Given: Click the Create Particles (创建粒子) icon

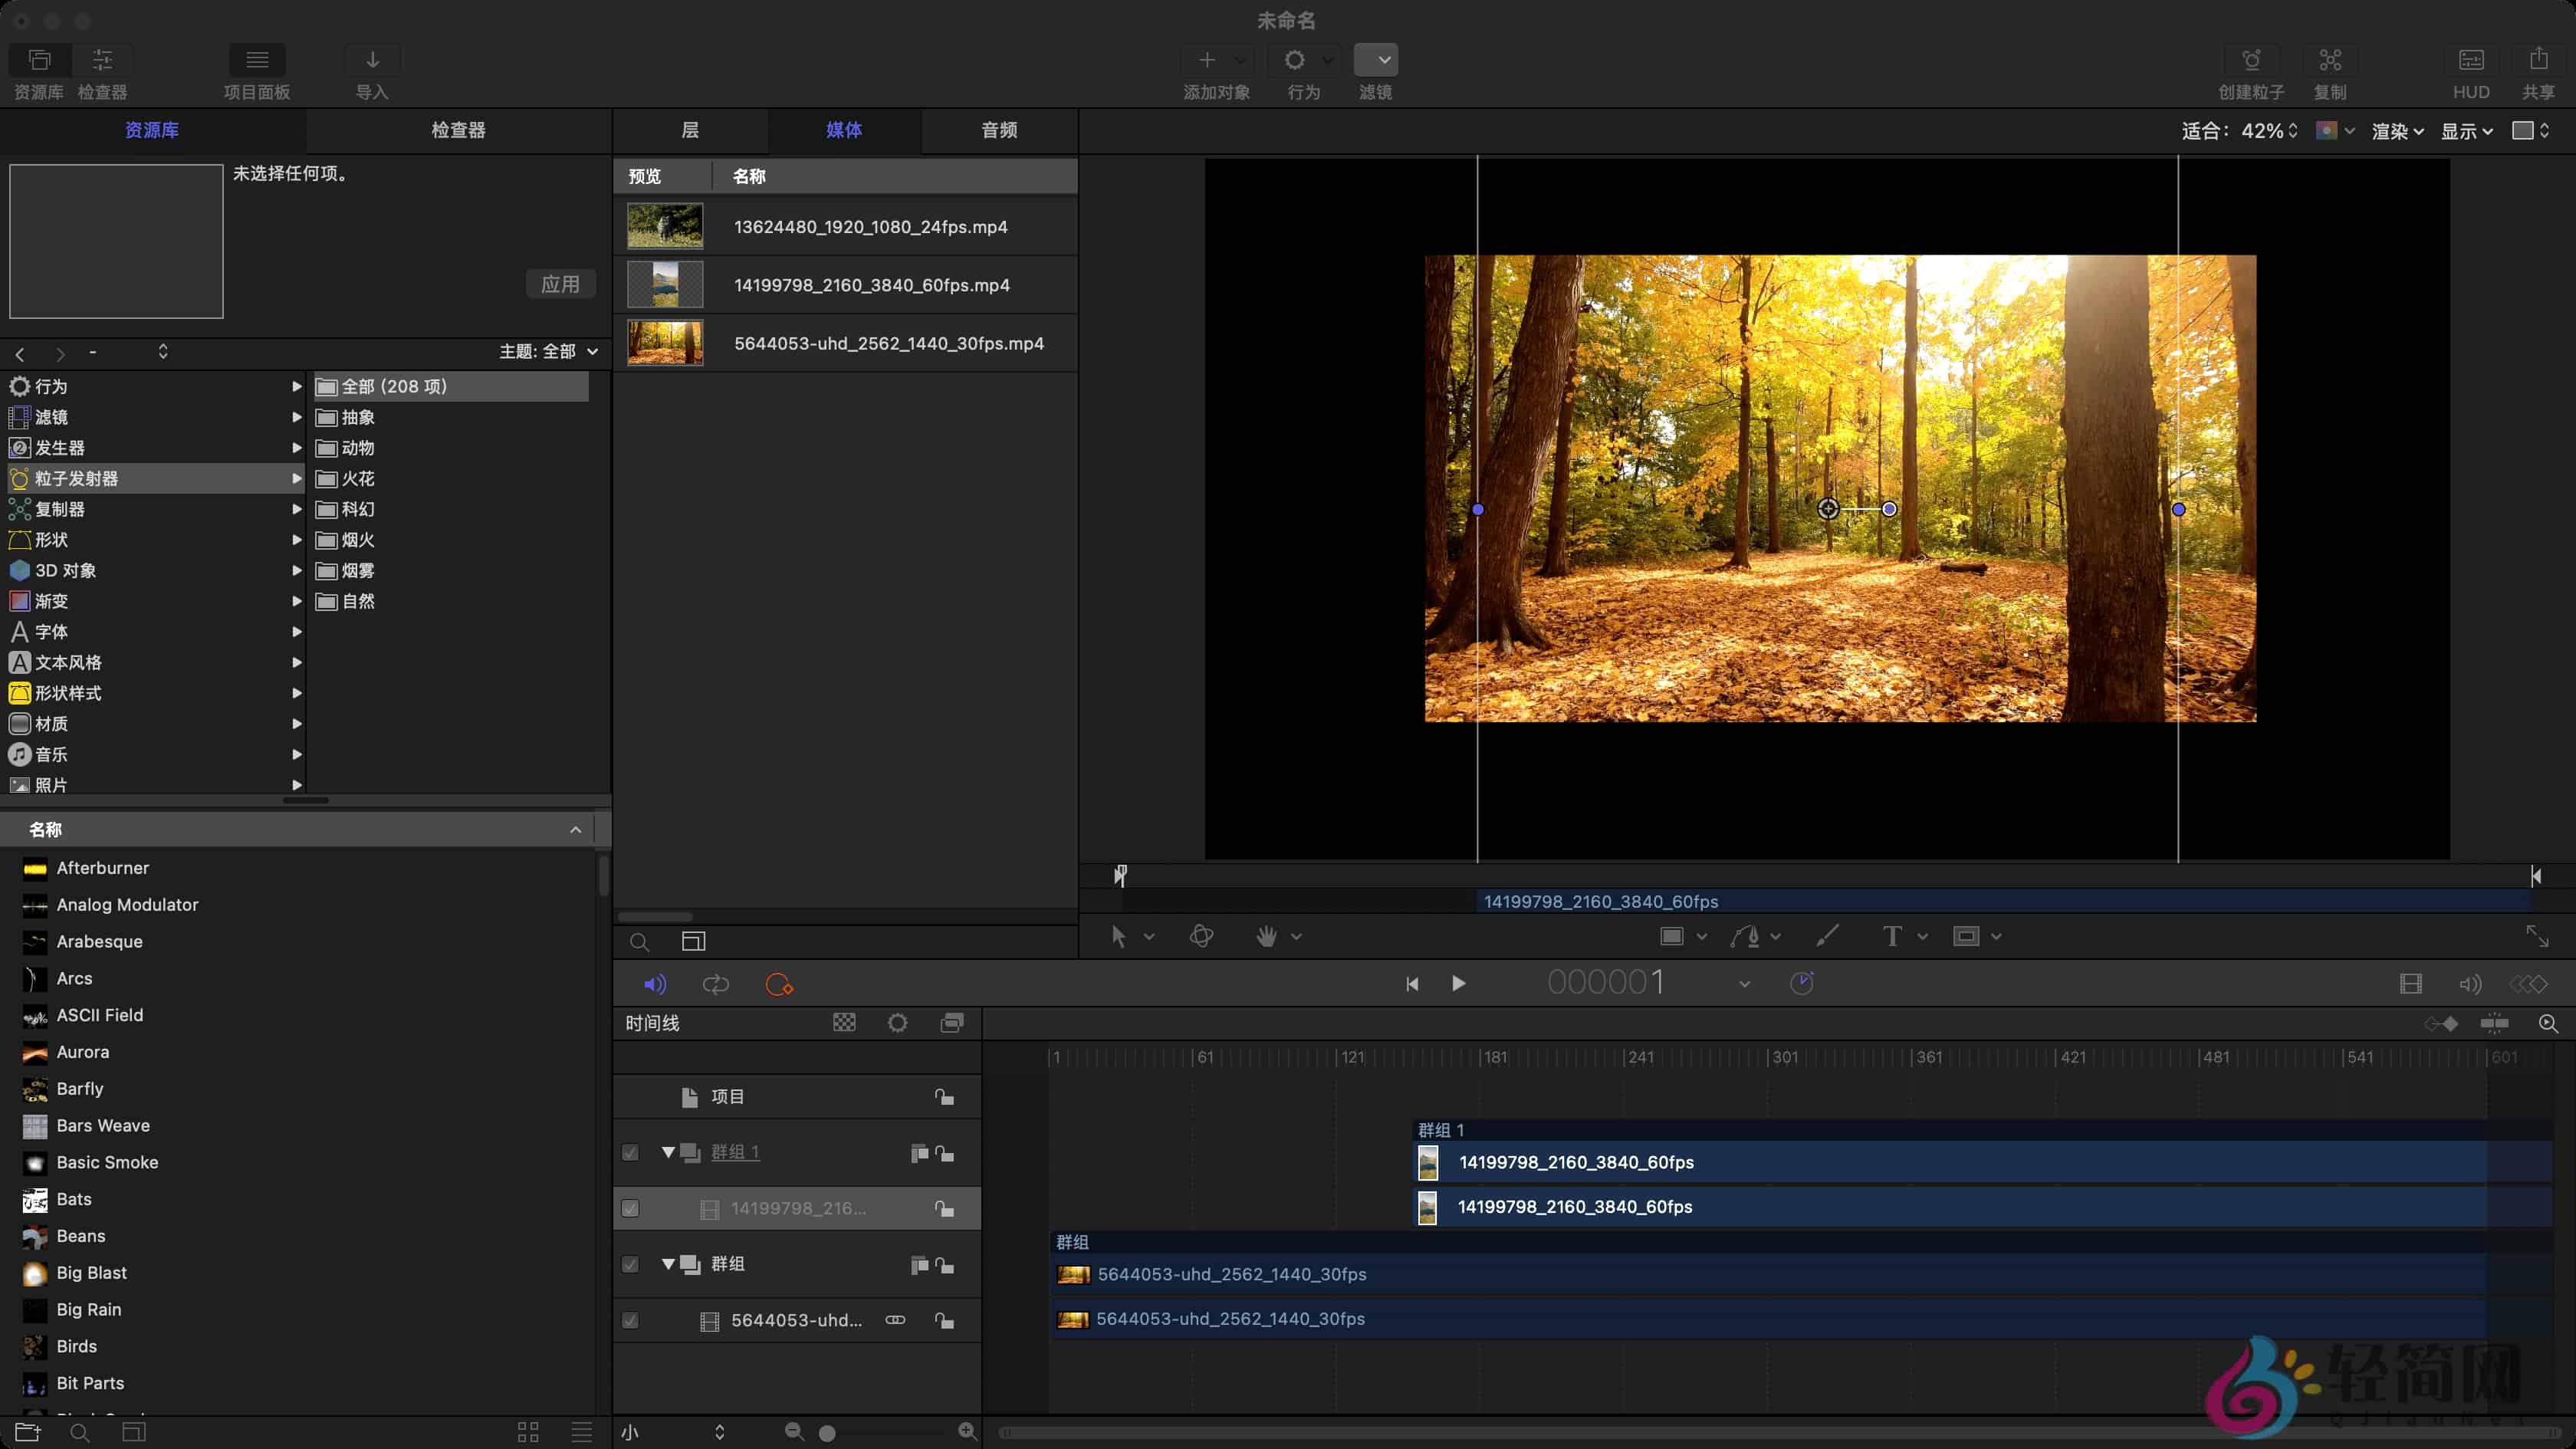Looking at the screenshot, I should (x=2251, y=61).
